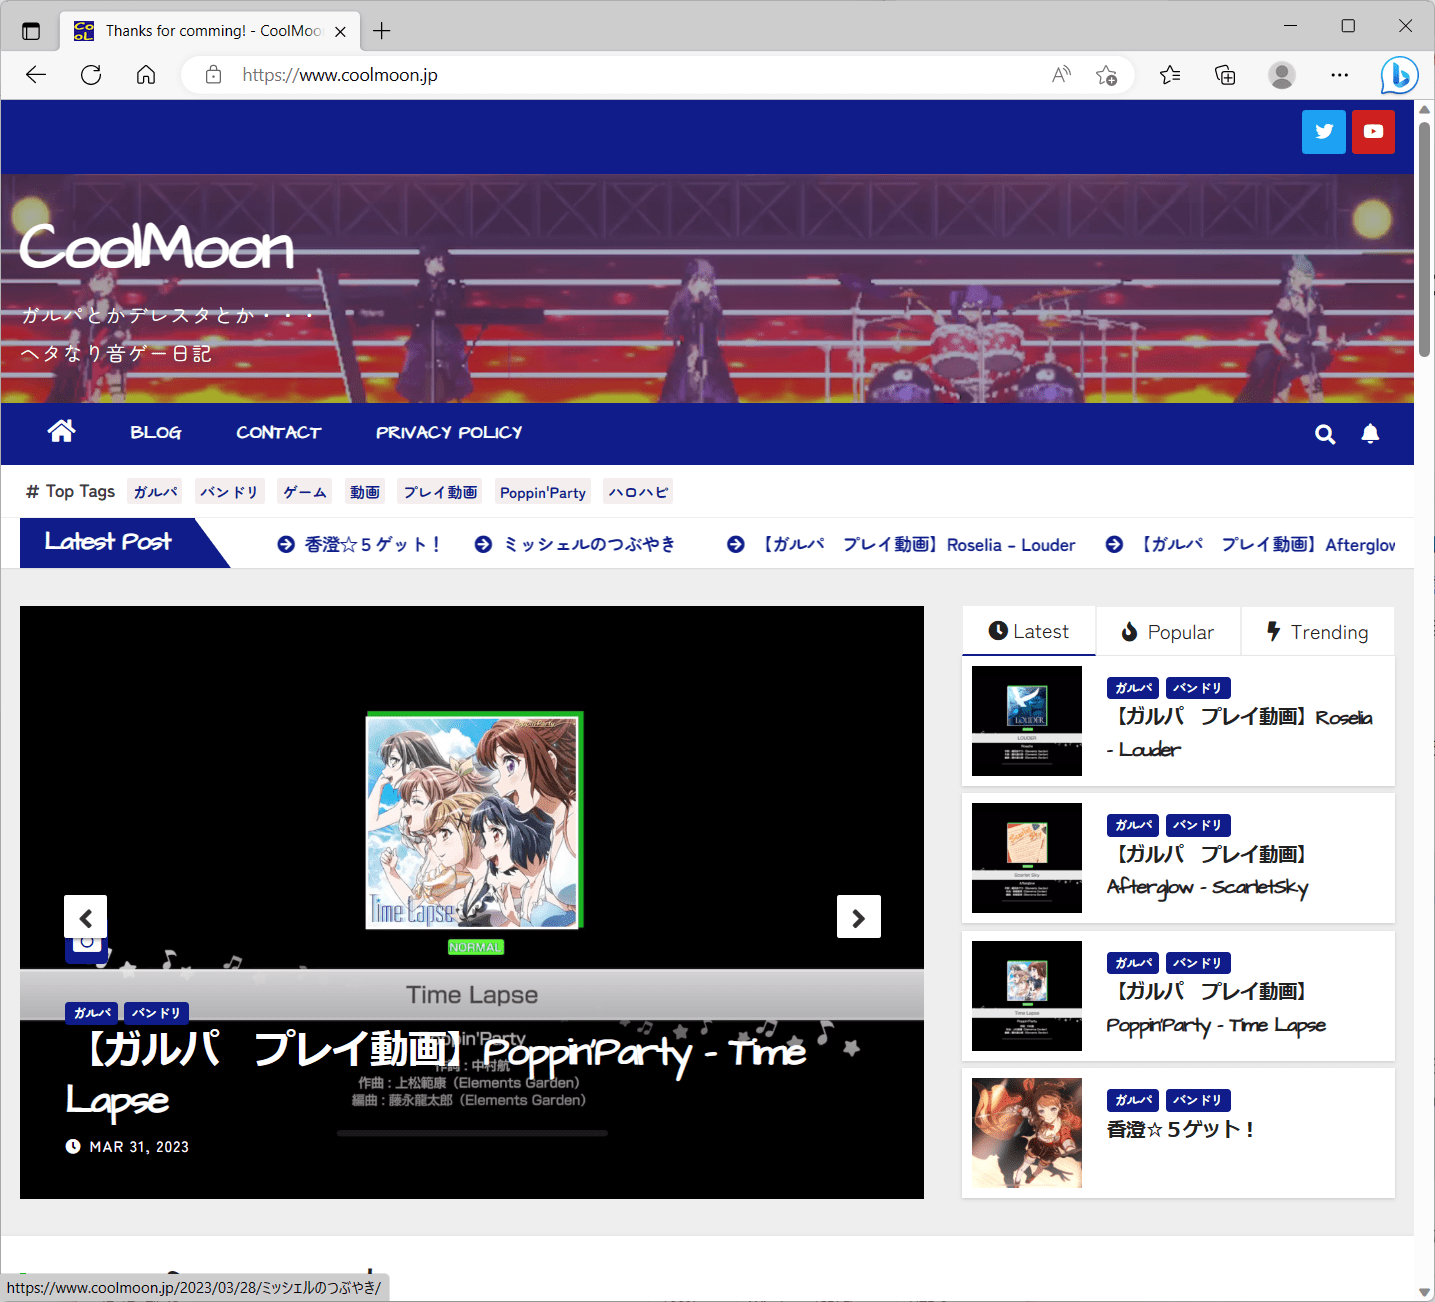The width and height of the screenshot is (1435, 1302).
Task: Select the ハロハピ top tag
Action: pyautogui.click(x=639, y=492)
